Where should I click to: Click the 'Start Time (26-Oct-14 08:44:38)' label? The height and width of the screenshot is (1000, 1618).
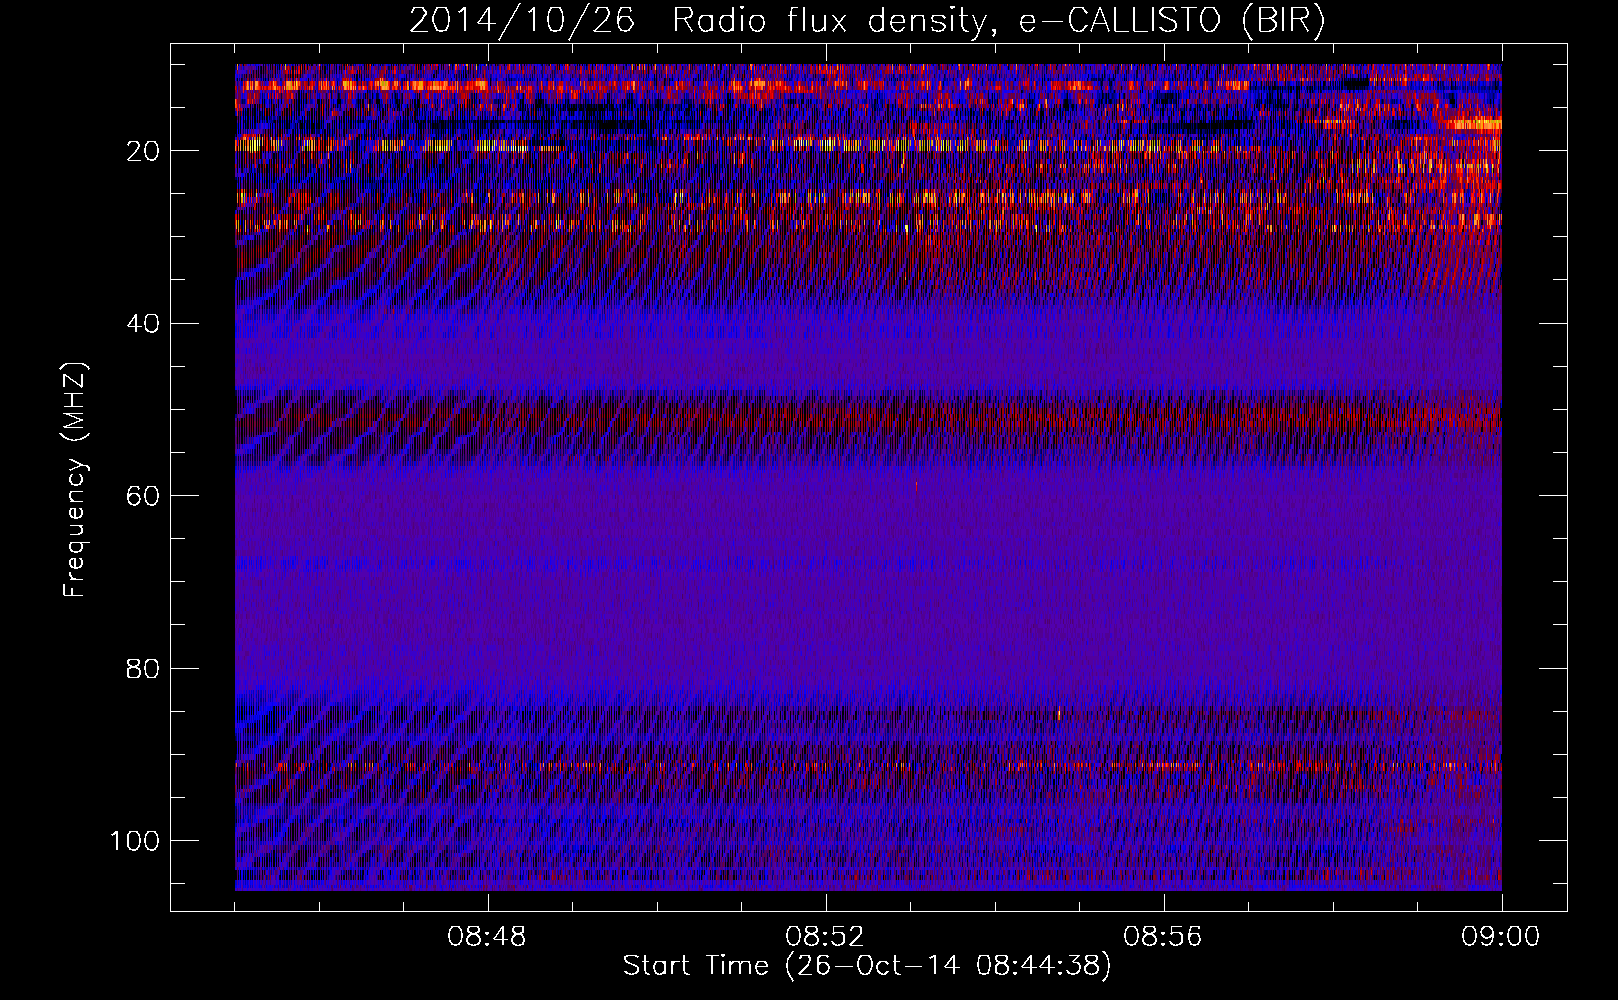click(x=867, y=966)
